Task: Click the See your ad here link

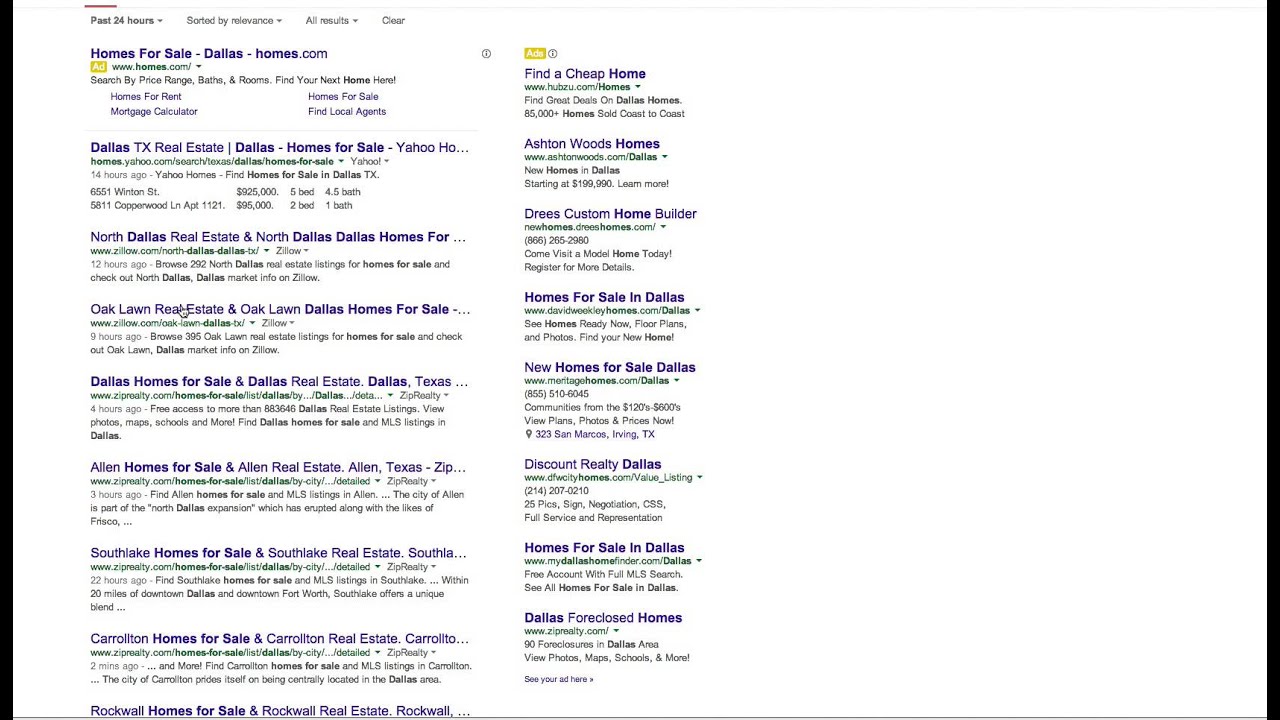Action: coord(559,679)
